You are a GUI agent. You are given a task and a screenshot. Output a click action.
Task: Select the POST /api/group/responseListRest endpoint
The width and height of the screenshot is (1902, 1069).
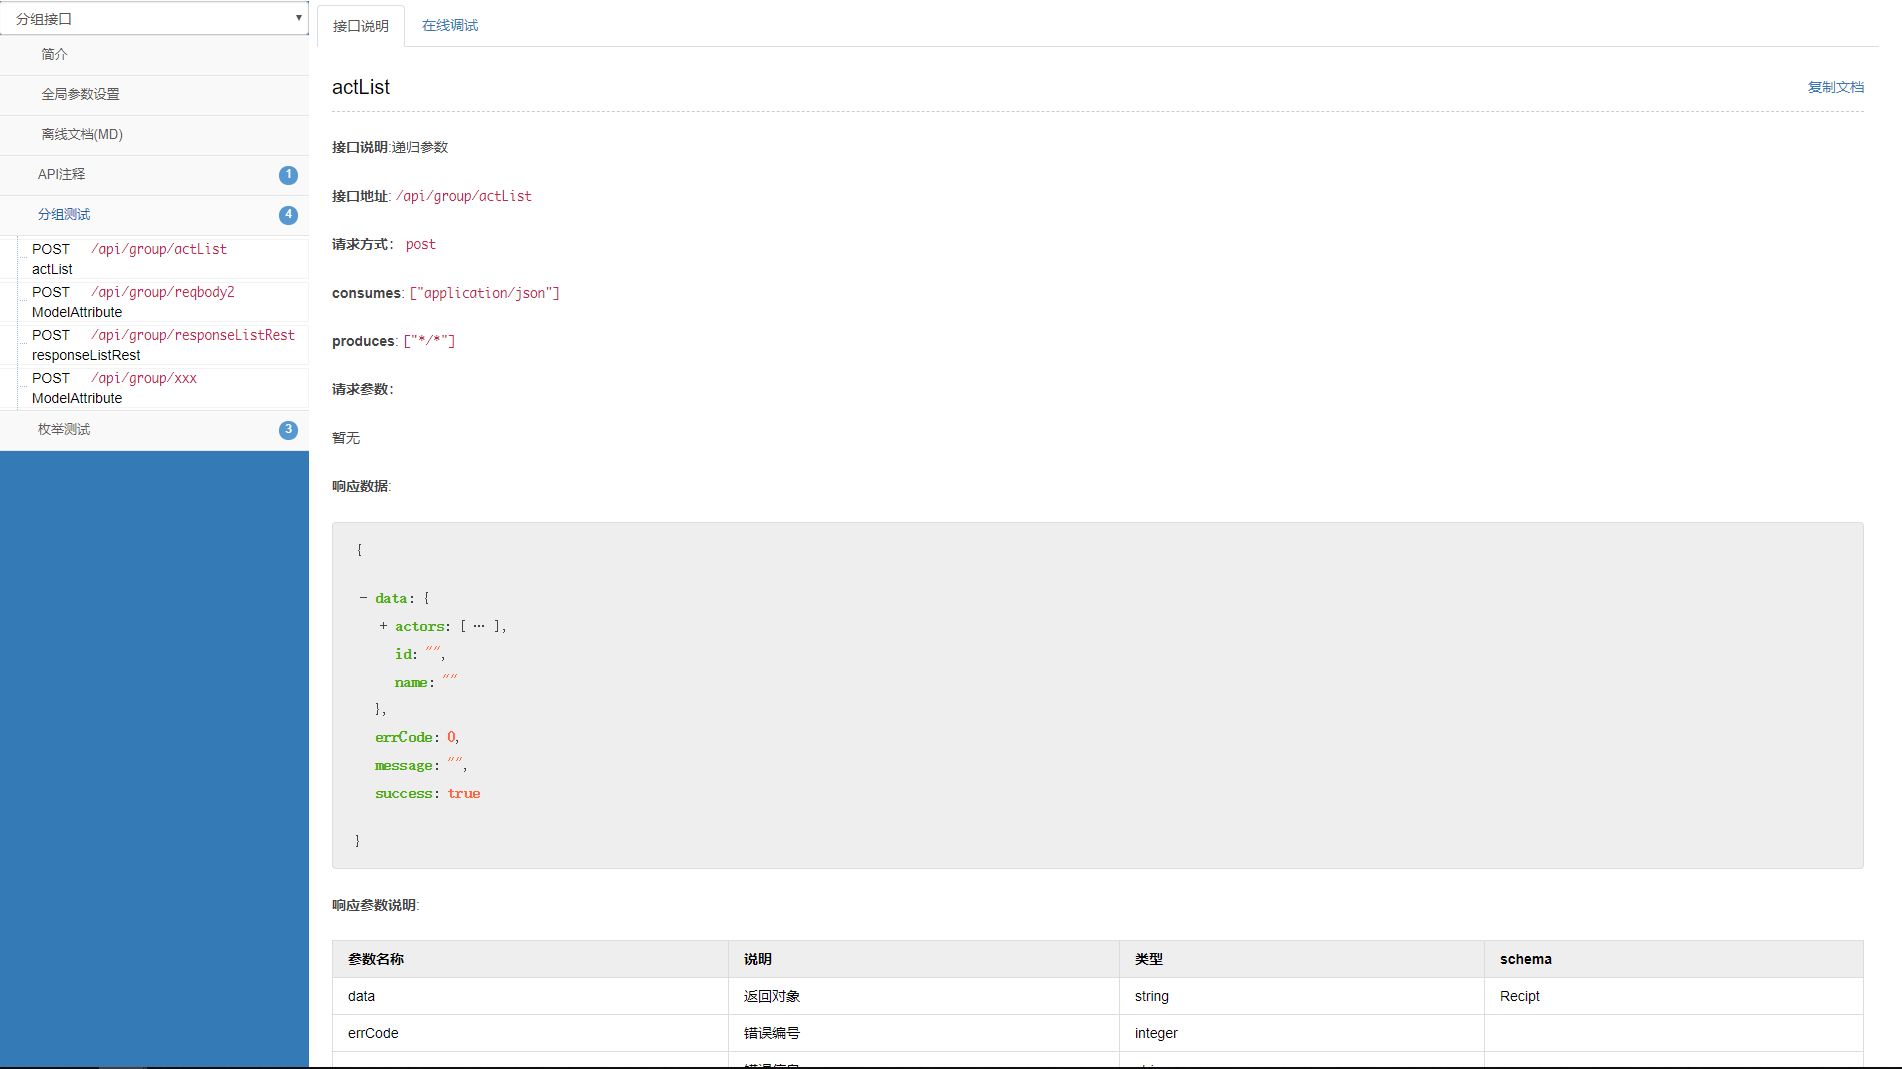coord(165,345)
